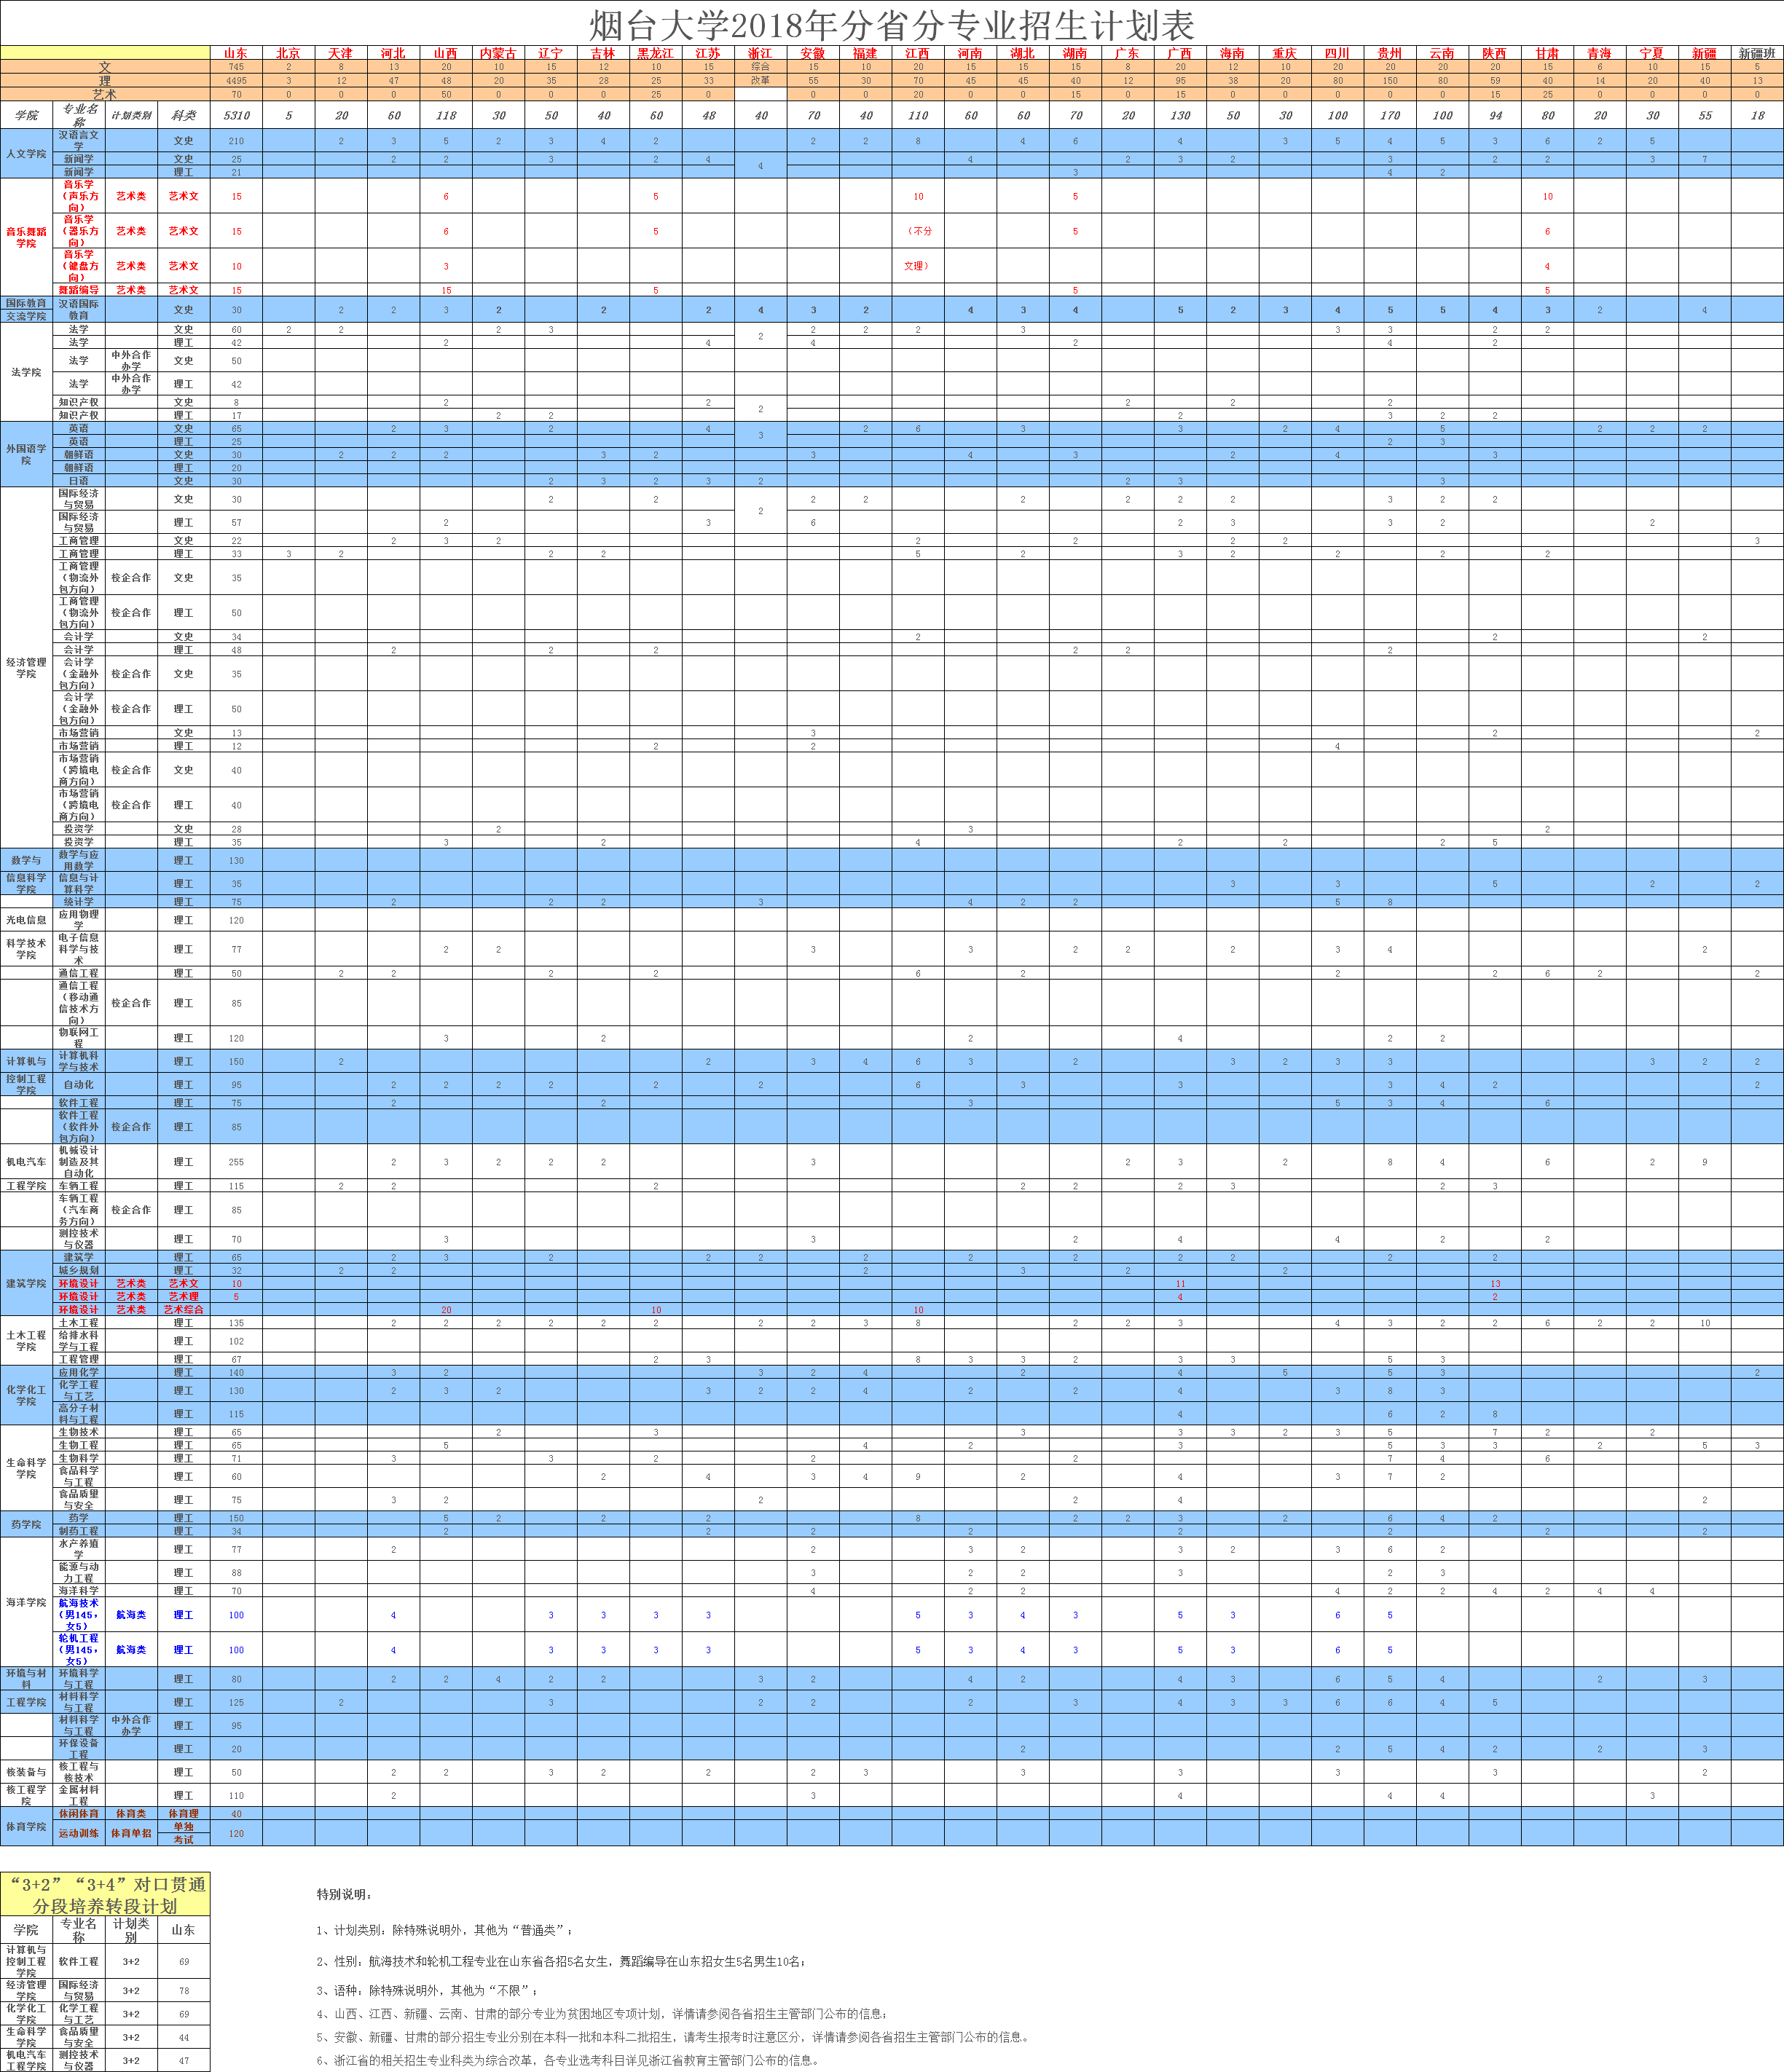Click the 特别说明 heading text

click(344, 1894)
